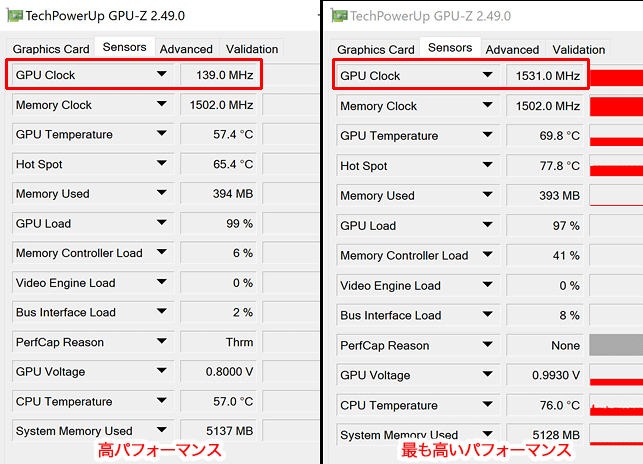Open Memory Controller Load dropdown, left window

(162, 252)
